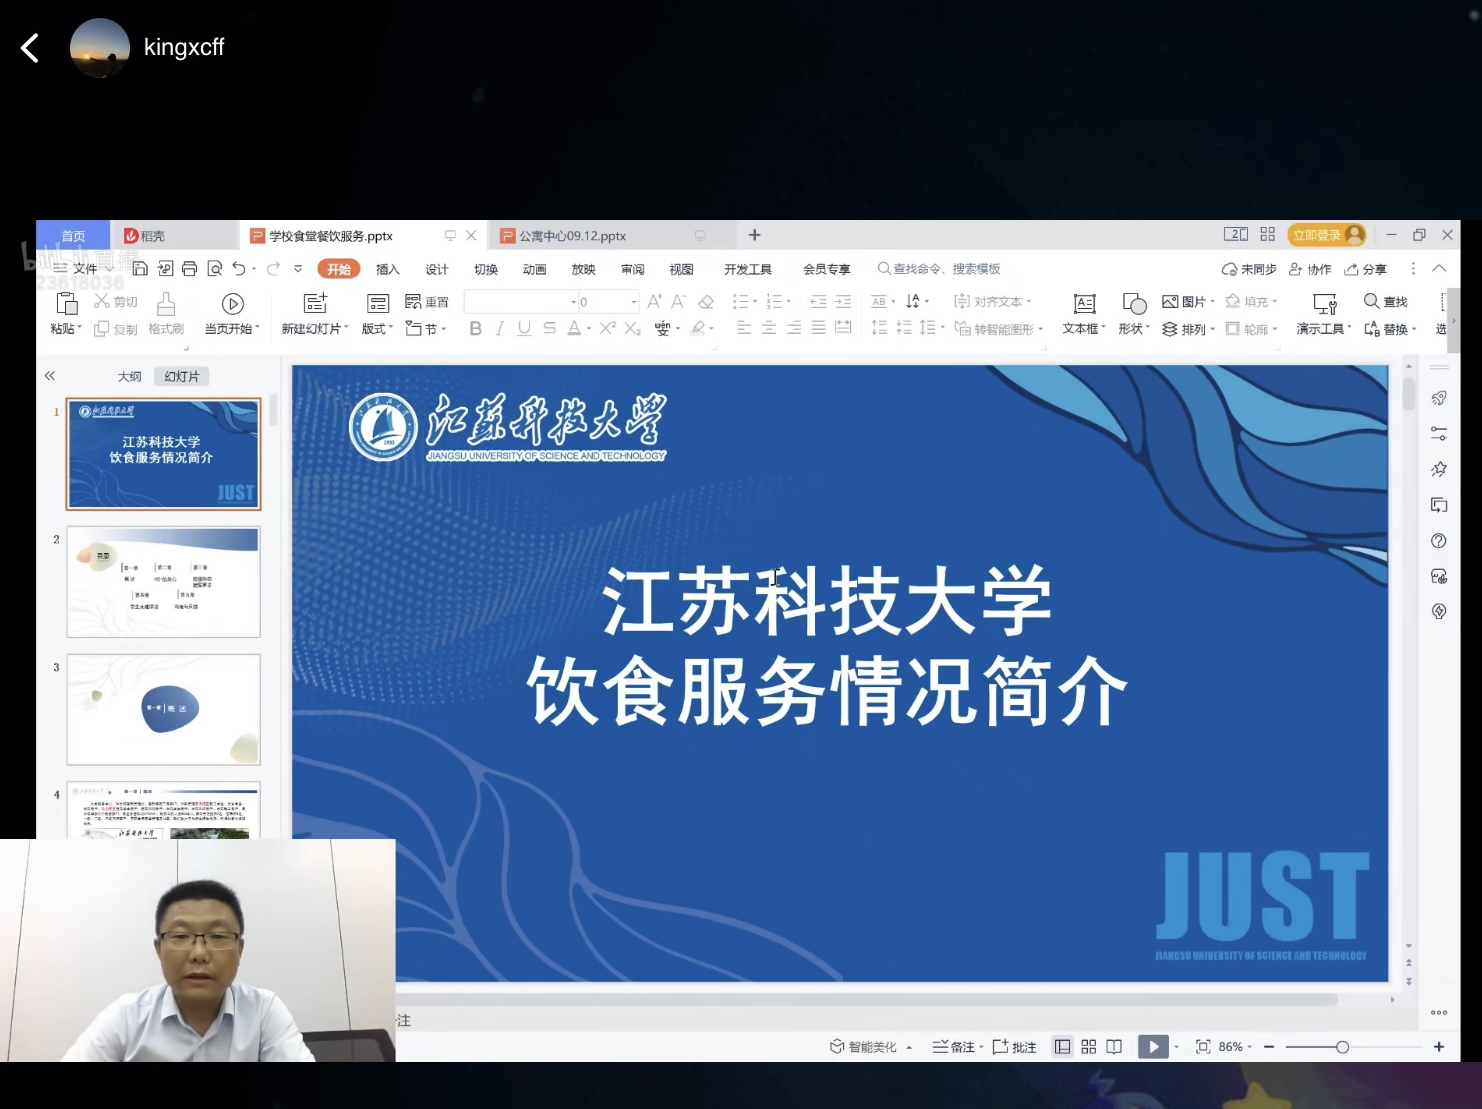This screenshot has height=1109, width=1482.
Task: Switch to the Animation (动画) ribbon tab
Action: (535, 269)
